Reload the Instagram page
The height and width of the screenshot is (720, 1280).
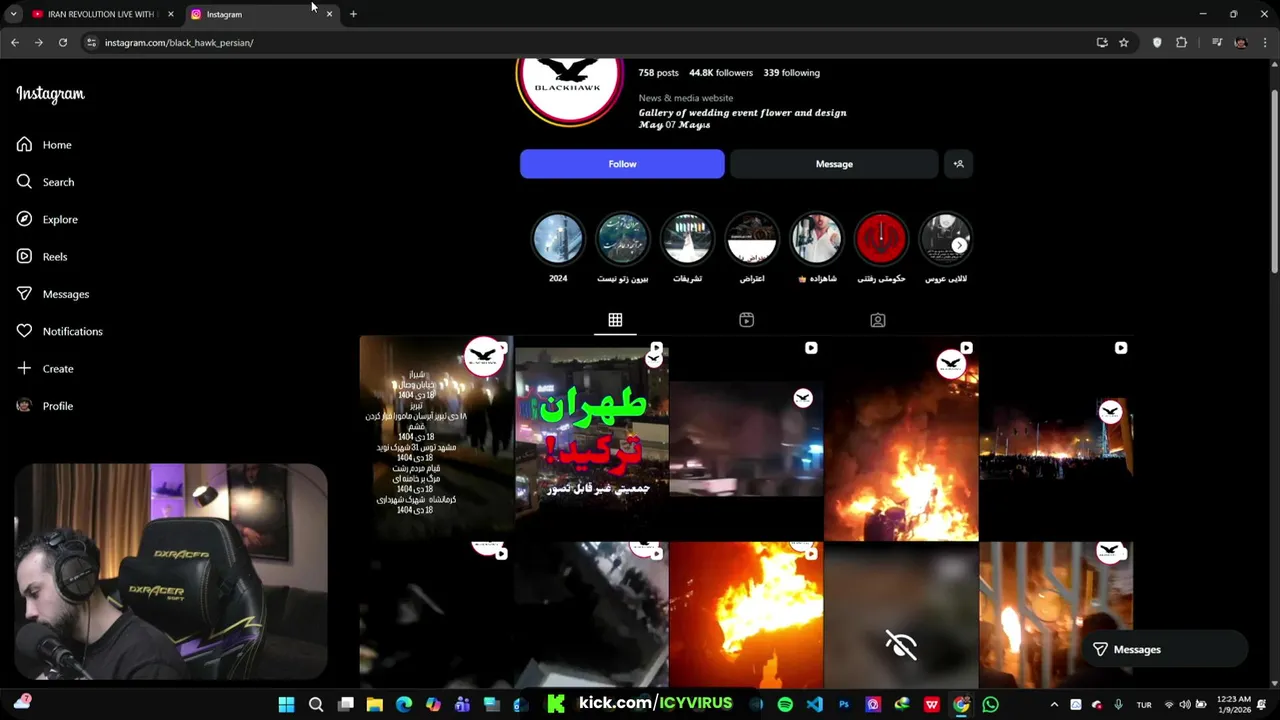click(63, 42)
